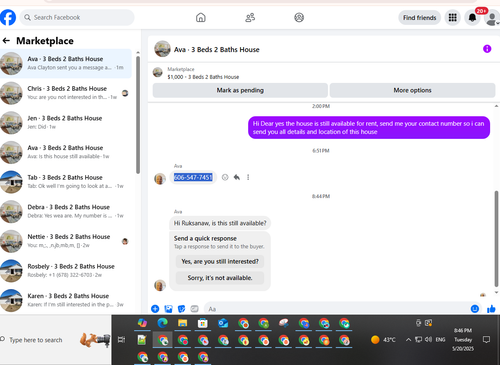Open the emoji picker in the message box
The height and width of the screenshot is (365, 500).
pos(475,309)
